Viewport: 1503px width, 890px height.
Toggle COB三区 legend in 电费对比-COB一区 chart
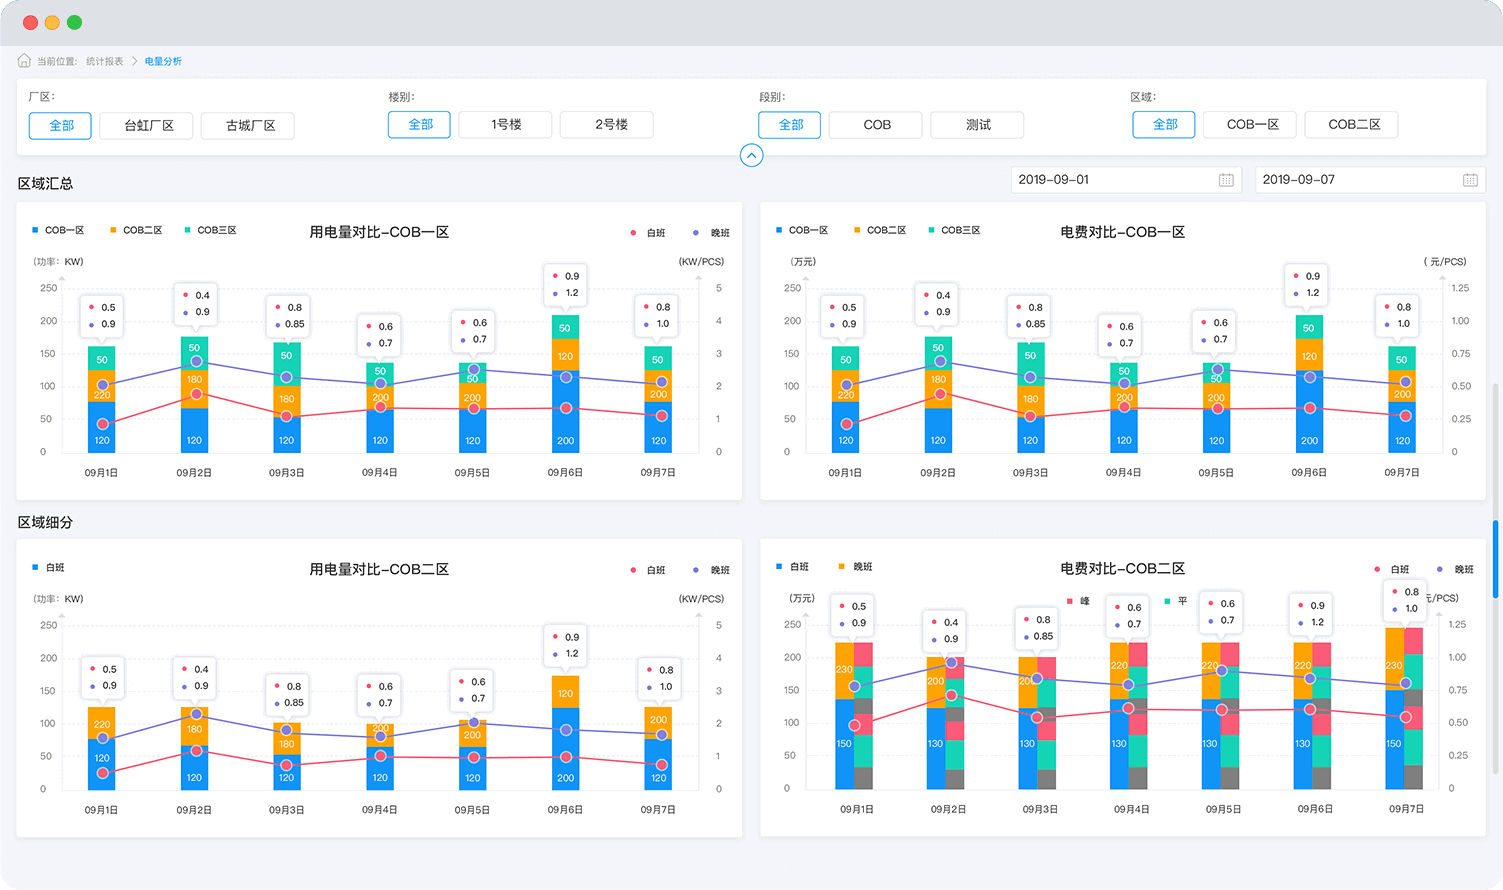tap(954, 231)
